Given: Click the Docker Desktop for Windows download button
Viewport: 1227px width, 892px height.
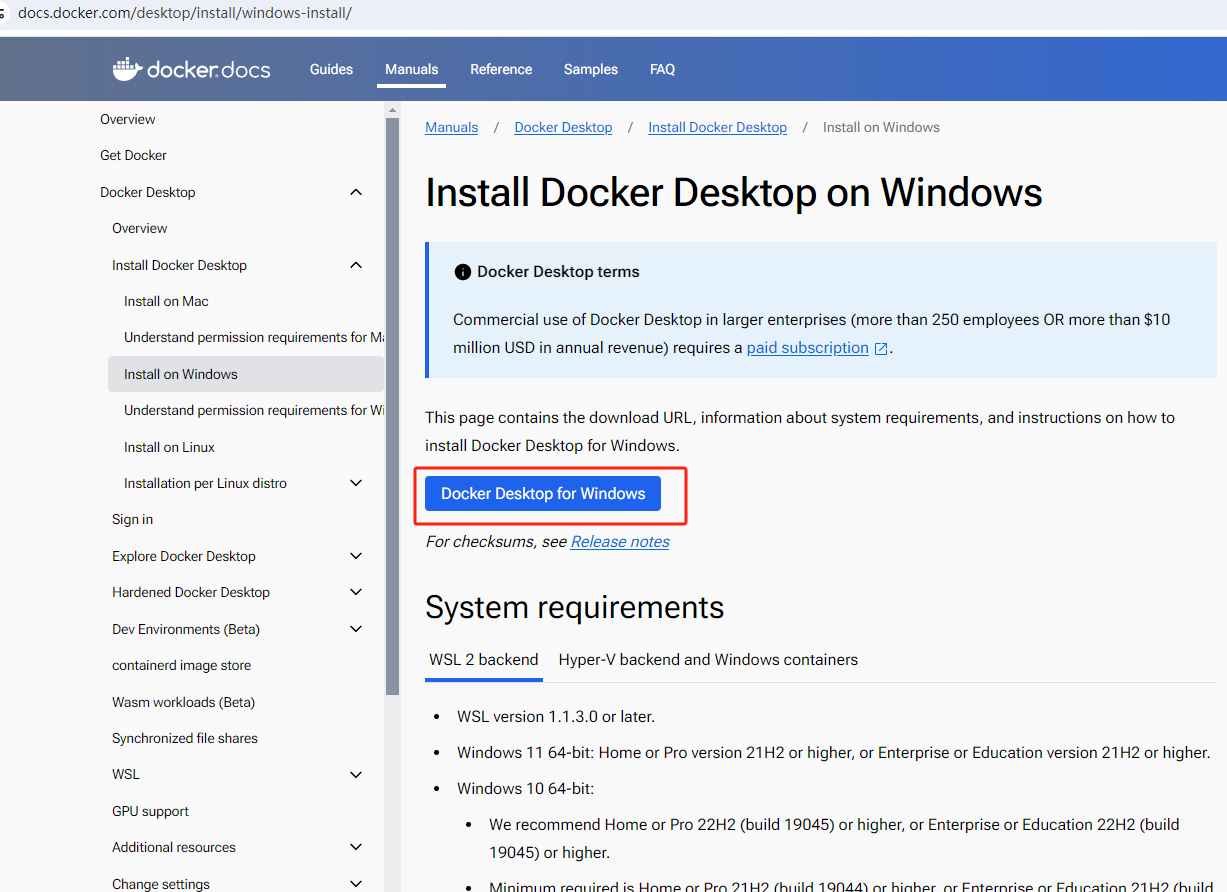Looking at the screenshot, I should coord(543,494).
